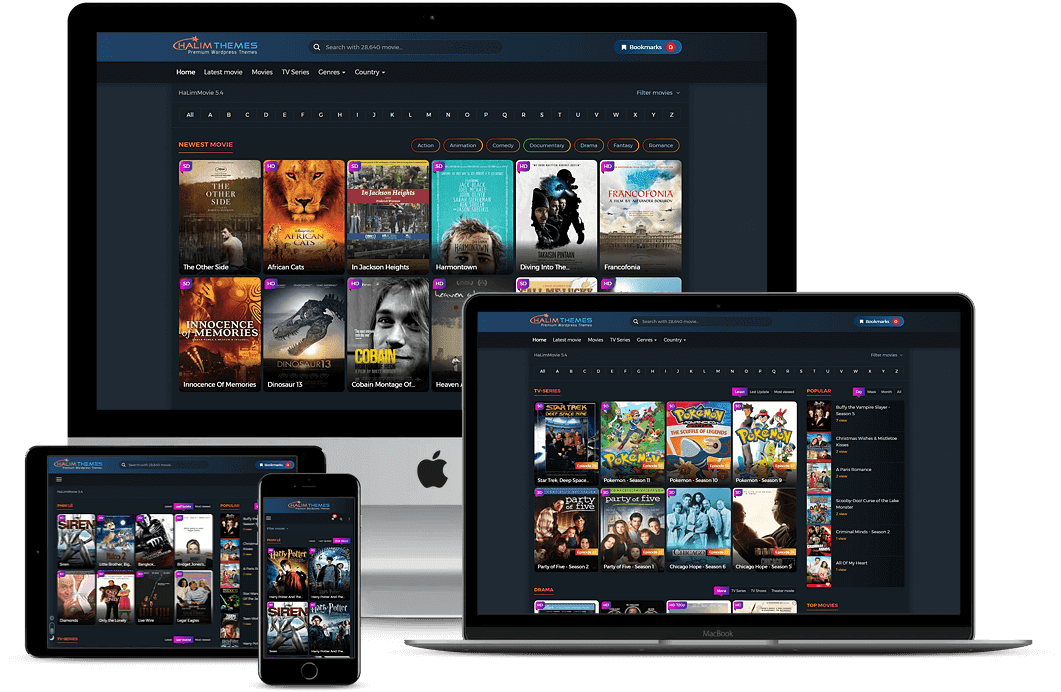Click the red bookmark count badge on the iMac
This screenshot has height=692, width=1061.
(x=671, y=47)
